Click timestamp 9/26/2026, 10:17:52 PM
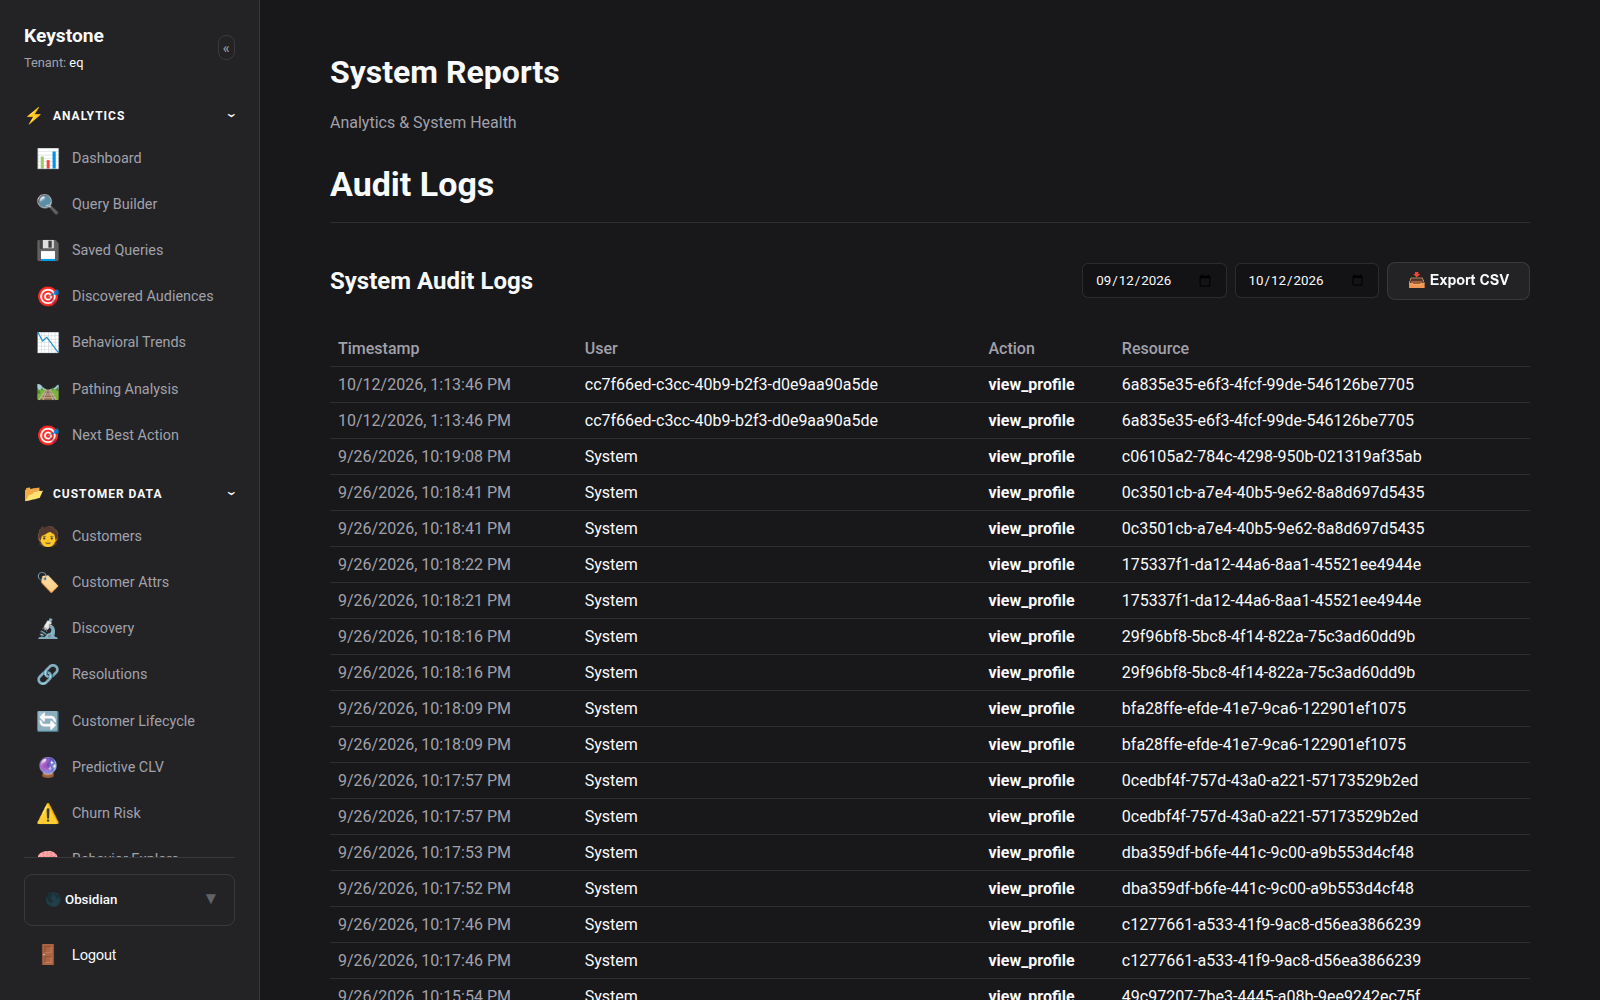 click(424, 888)
